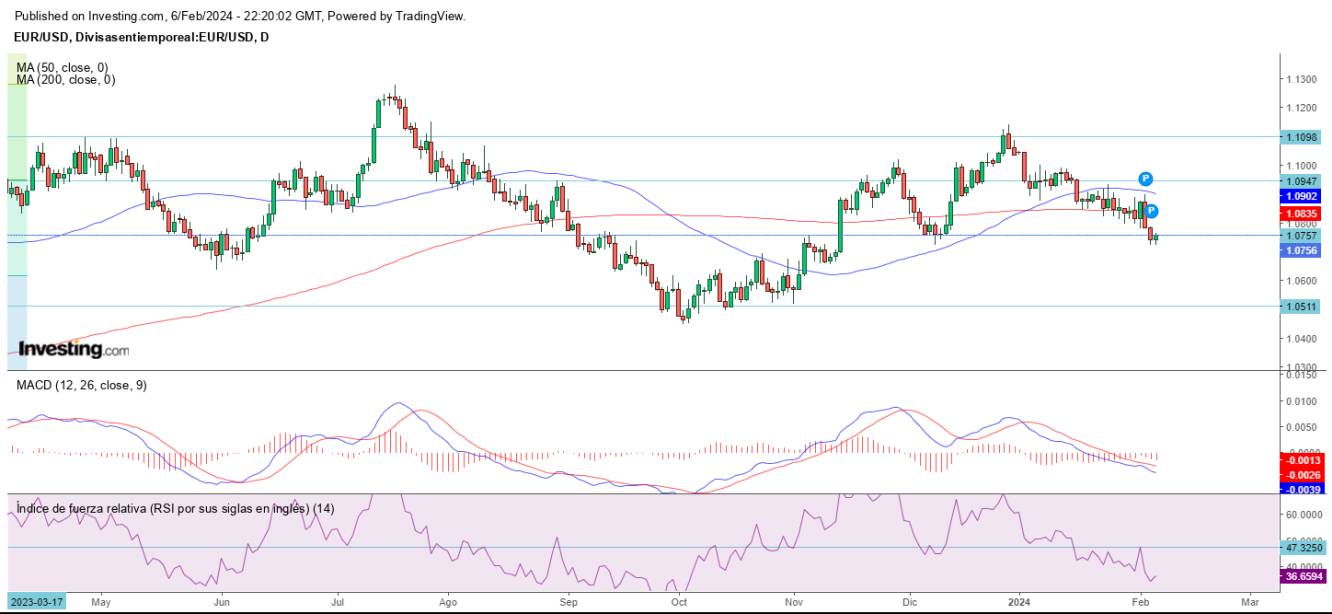Click the 2023-03-17 date tag on time axis

coord(37,603)
